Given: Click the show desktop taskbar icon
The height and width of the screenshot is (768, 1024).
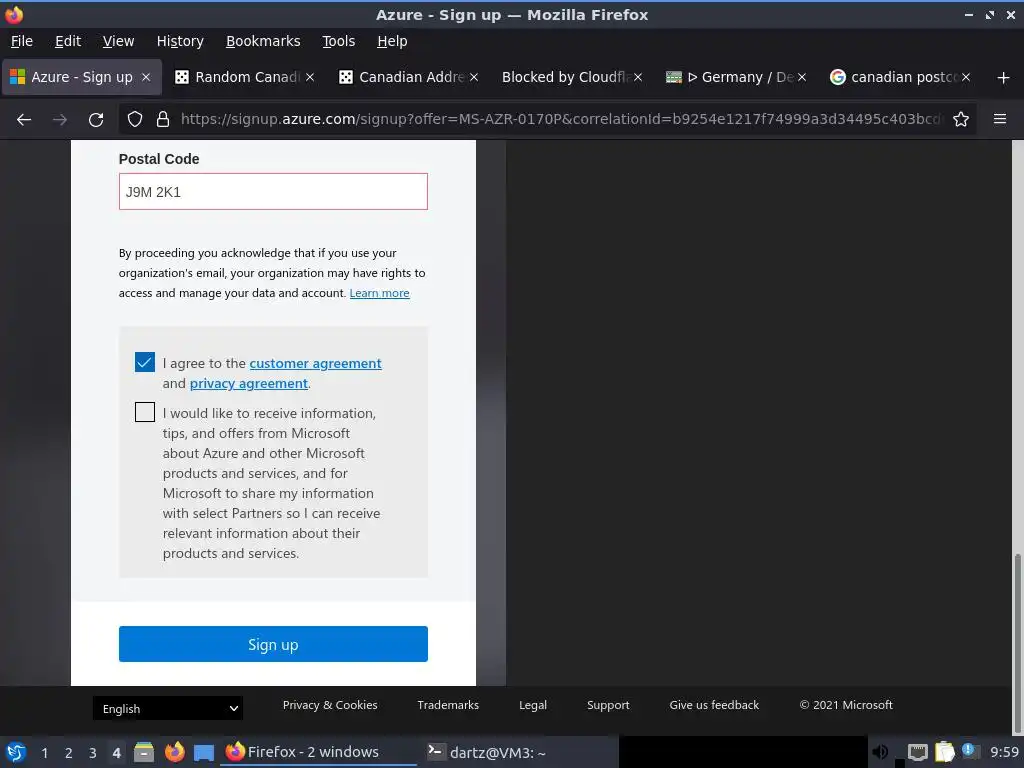Looking at the screenshot, I should coord(204,752).
